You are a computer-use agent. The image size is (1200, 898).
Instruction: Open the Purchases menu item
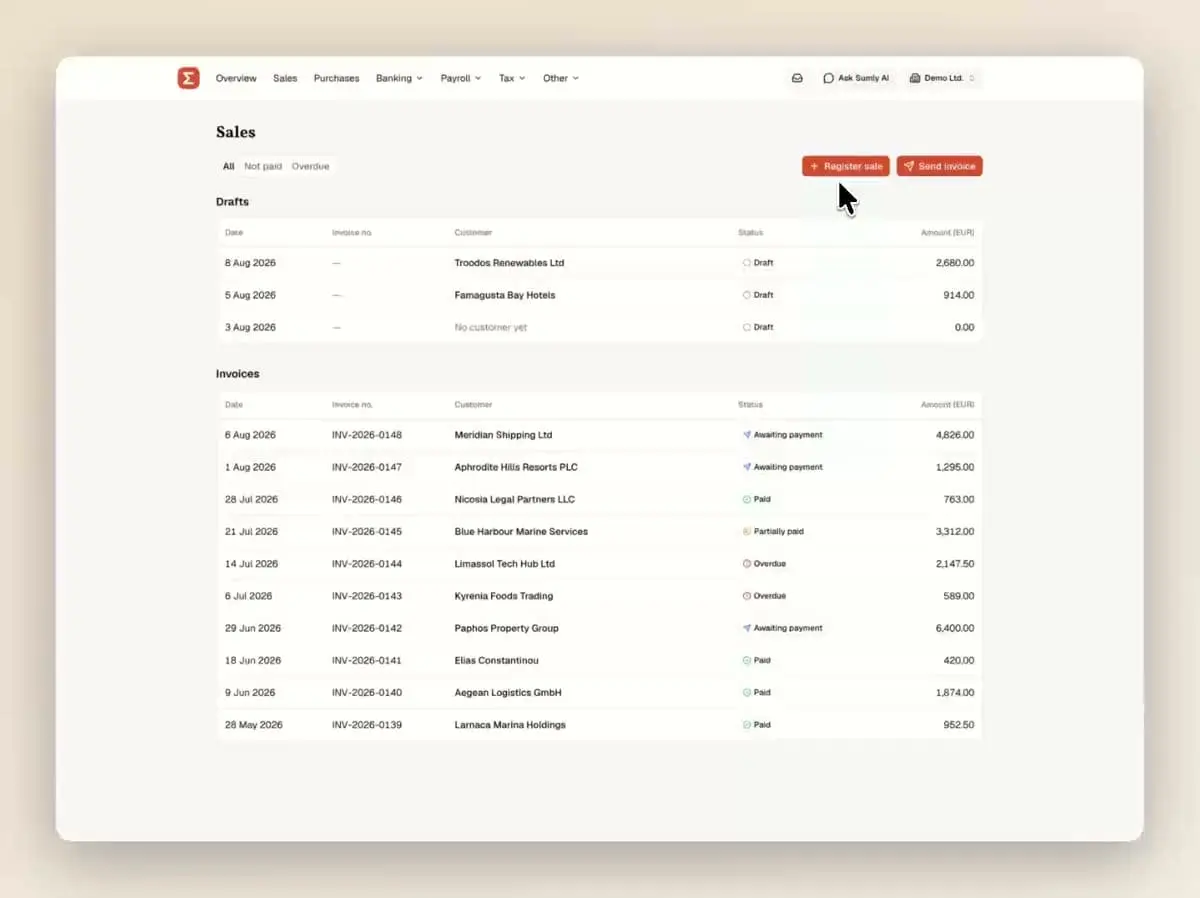click(x=336, y=78)
